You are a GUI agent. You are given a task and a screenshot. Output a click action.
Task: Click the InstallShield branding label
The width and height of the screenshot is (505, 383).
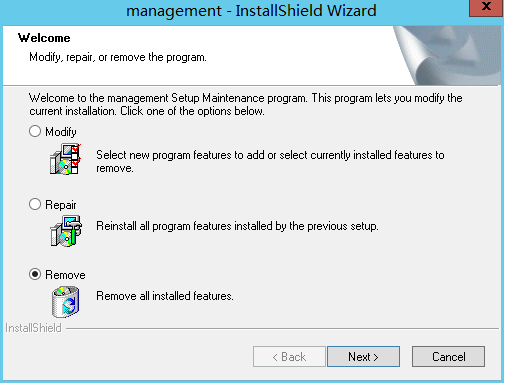[x=33, y=328]
